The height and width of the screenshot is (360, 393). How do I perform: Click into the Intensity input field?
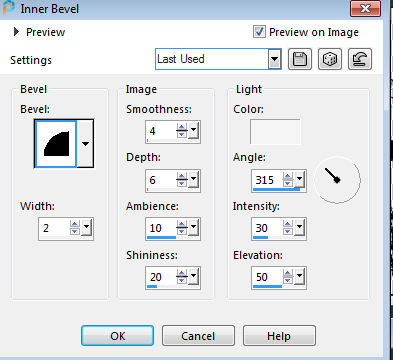(267, 228)
